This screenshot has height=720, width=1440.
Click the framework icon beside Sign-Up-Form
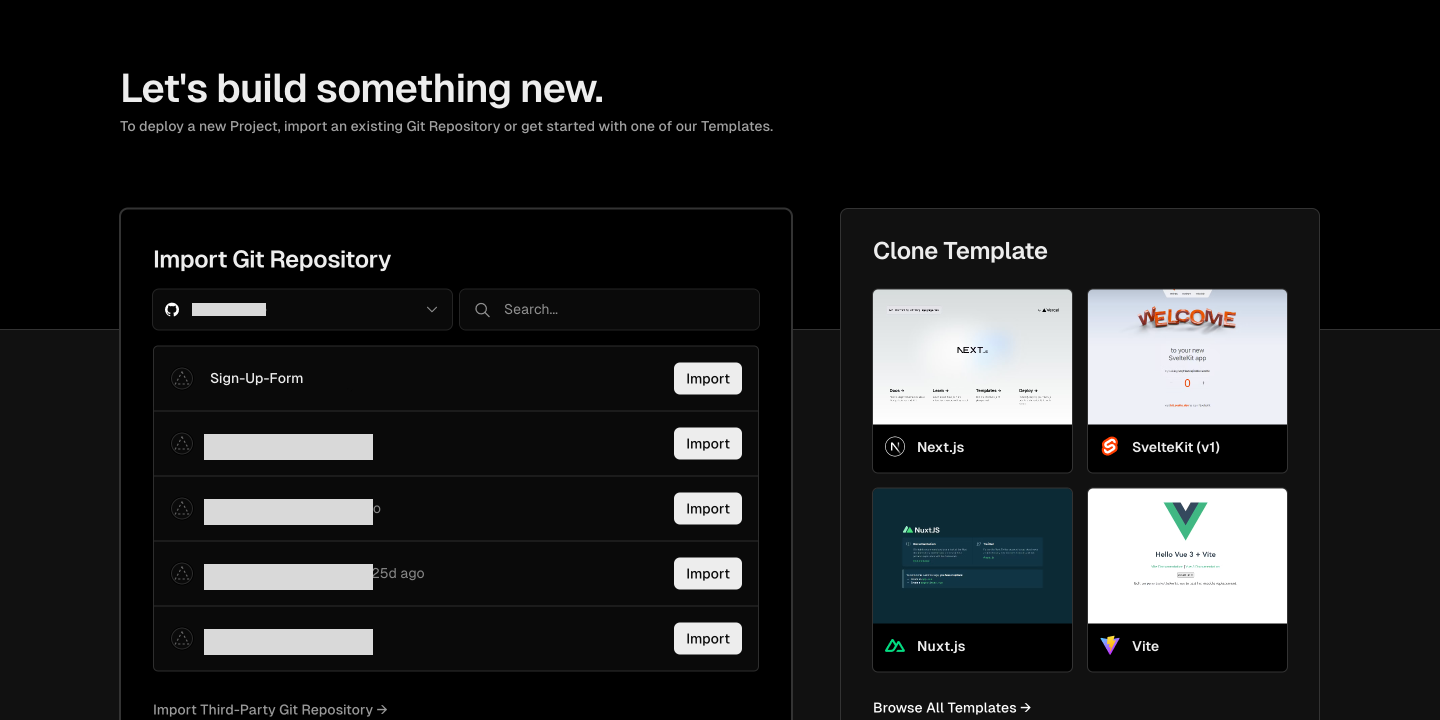182,378
